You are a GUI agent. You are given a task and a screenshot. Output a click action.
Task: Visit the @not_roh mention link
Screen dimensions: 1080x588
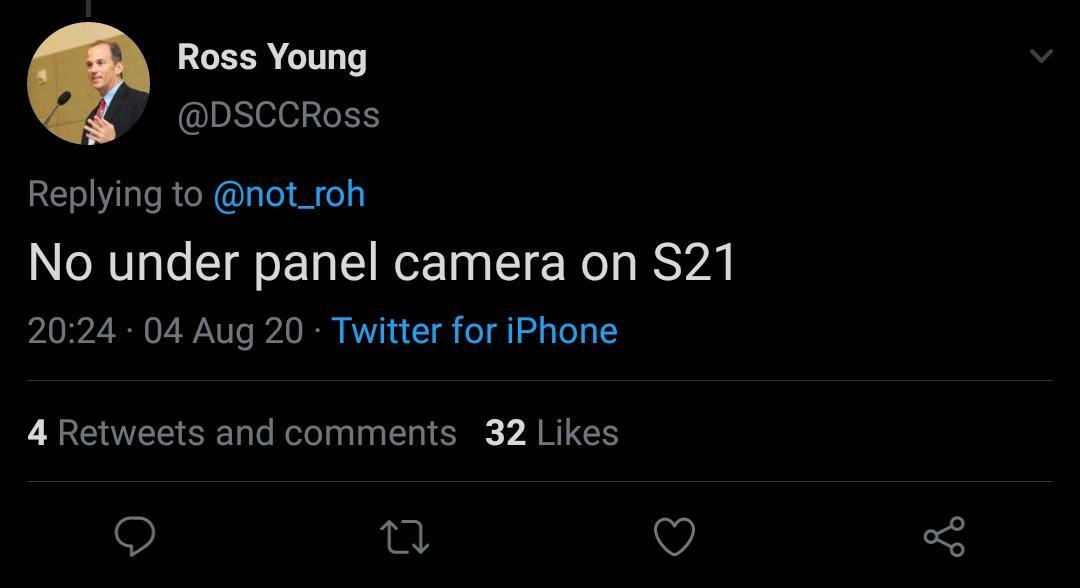289,193
